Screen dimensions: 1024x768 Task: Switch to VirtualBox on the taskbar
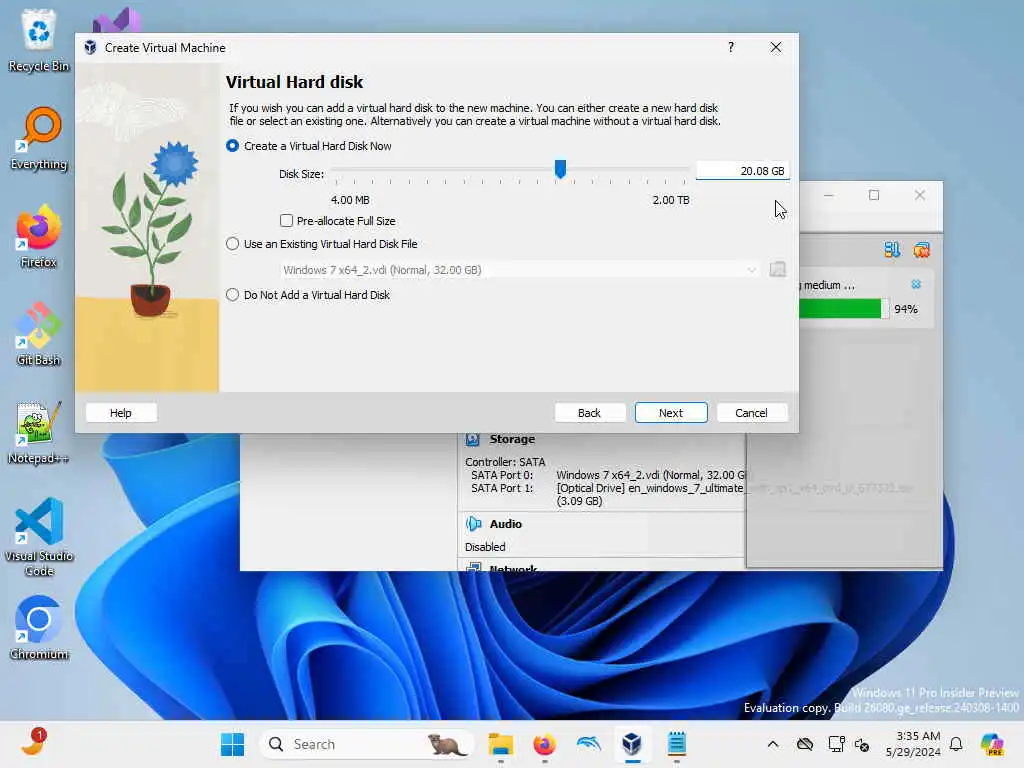[632, 744]
